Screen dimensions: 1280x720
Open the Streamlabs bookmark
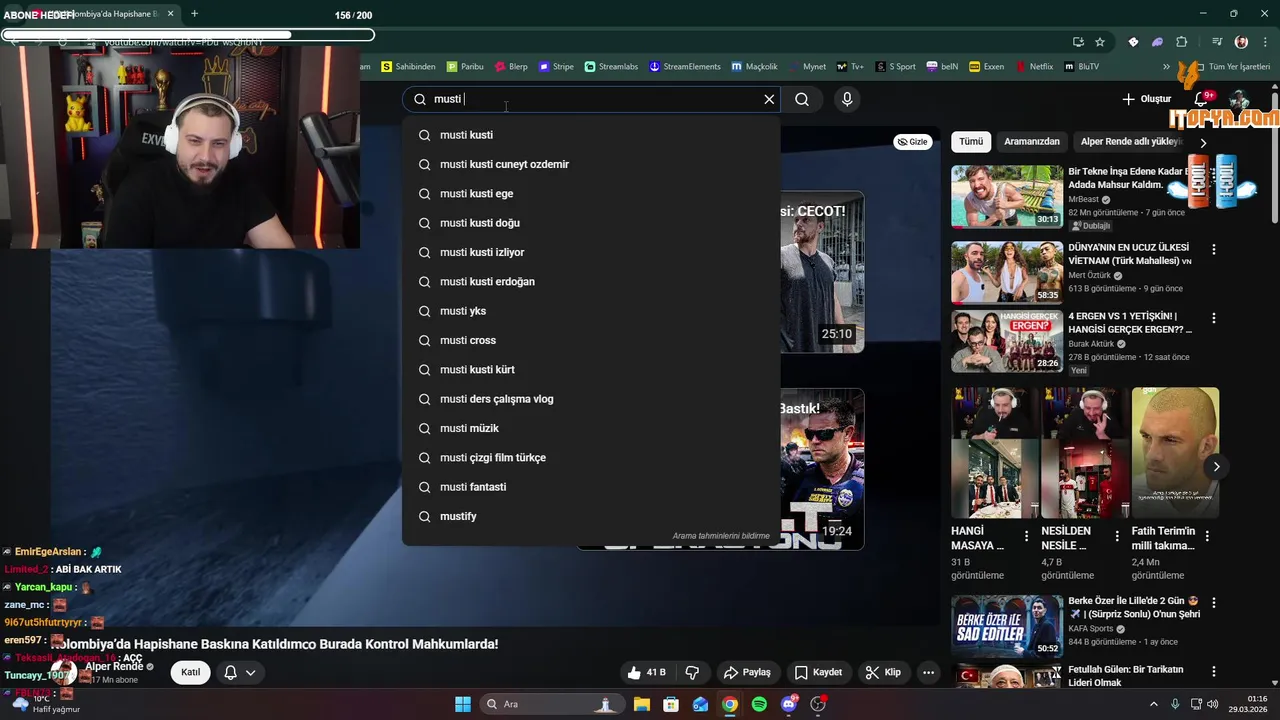coord(611,66)
